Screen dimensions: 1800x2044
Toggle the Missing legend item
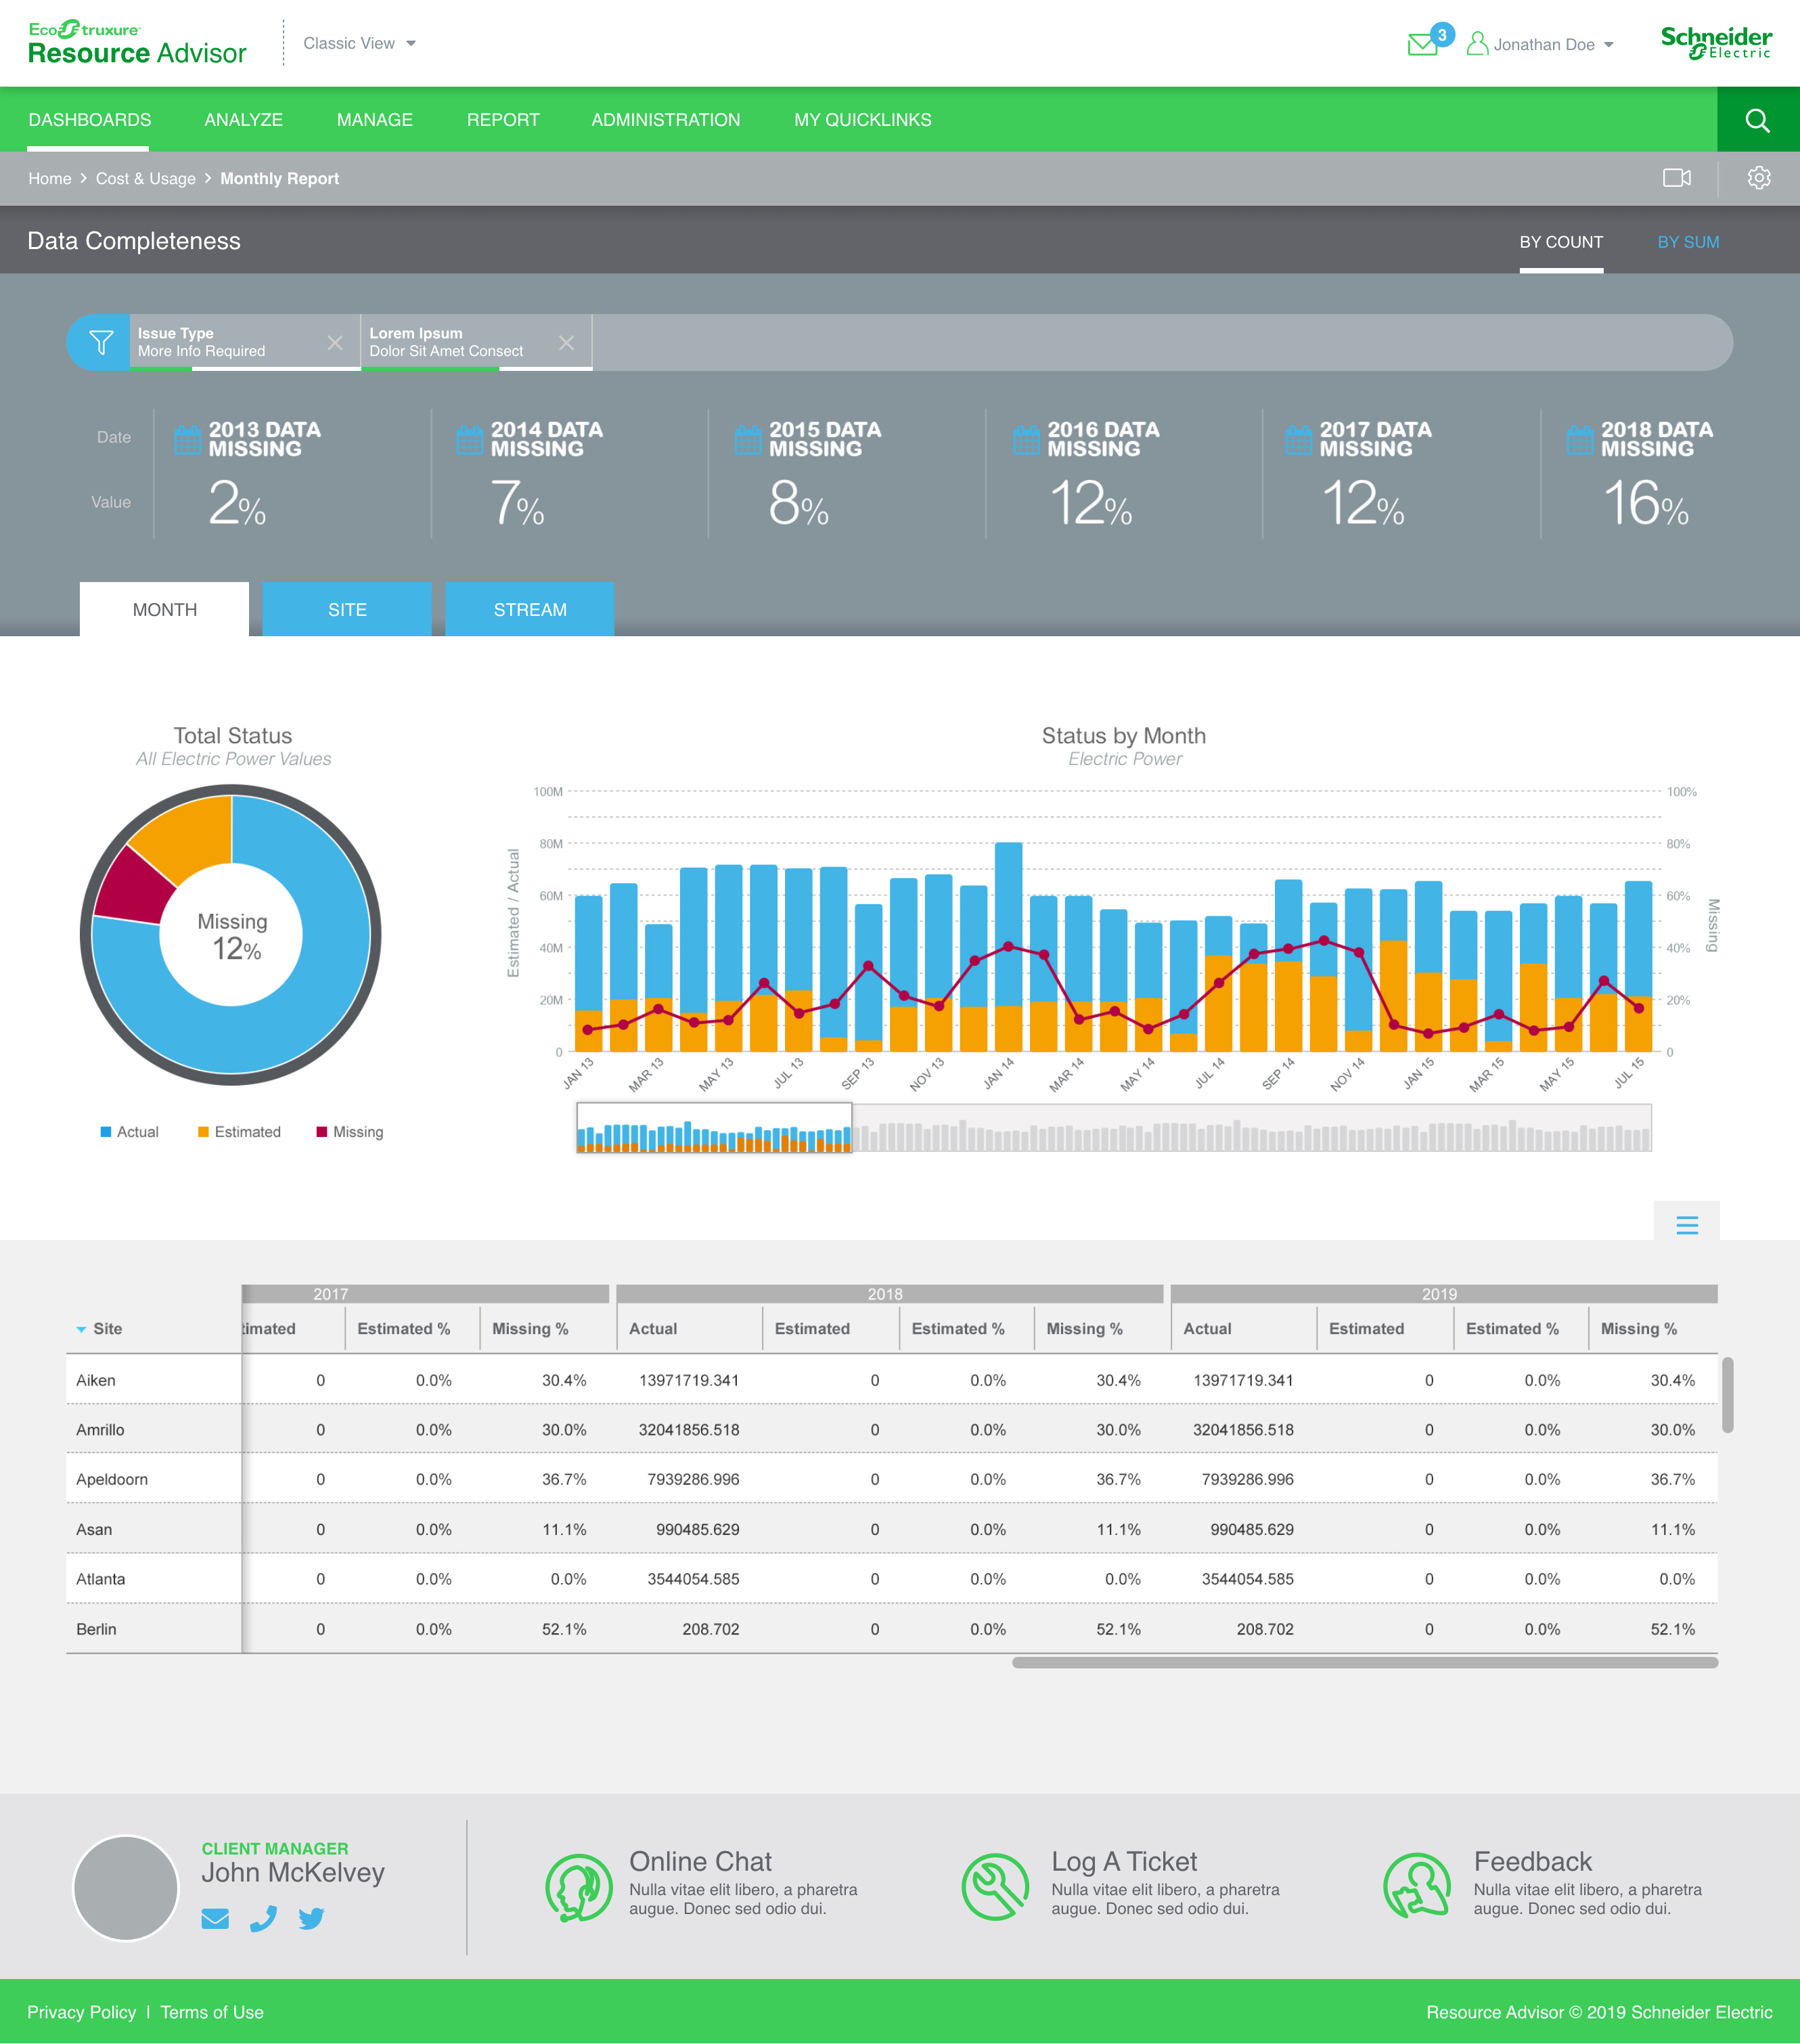point(349,1132)
